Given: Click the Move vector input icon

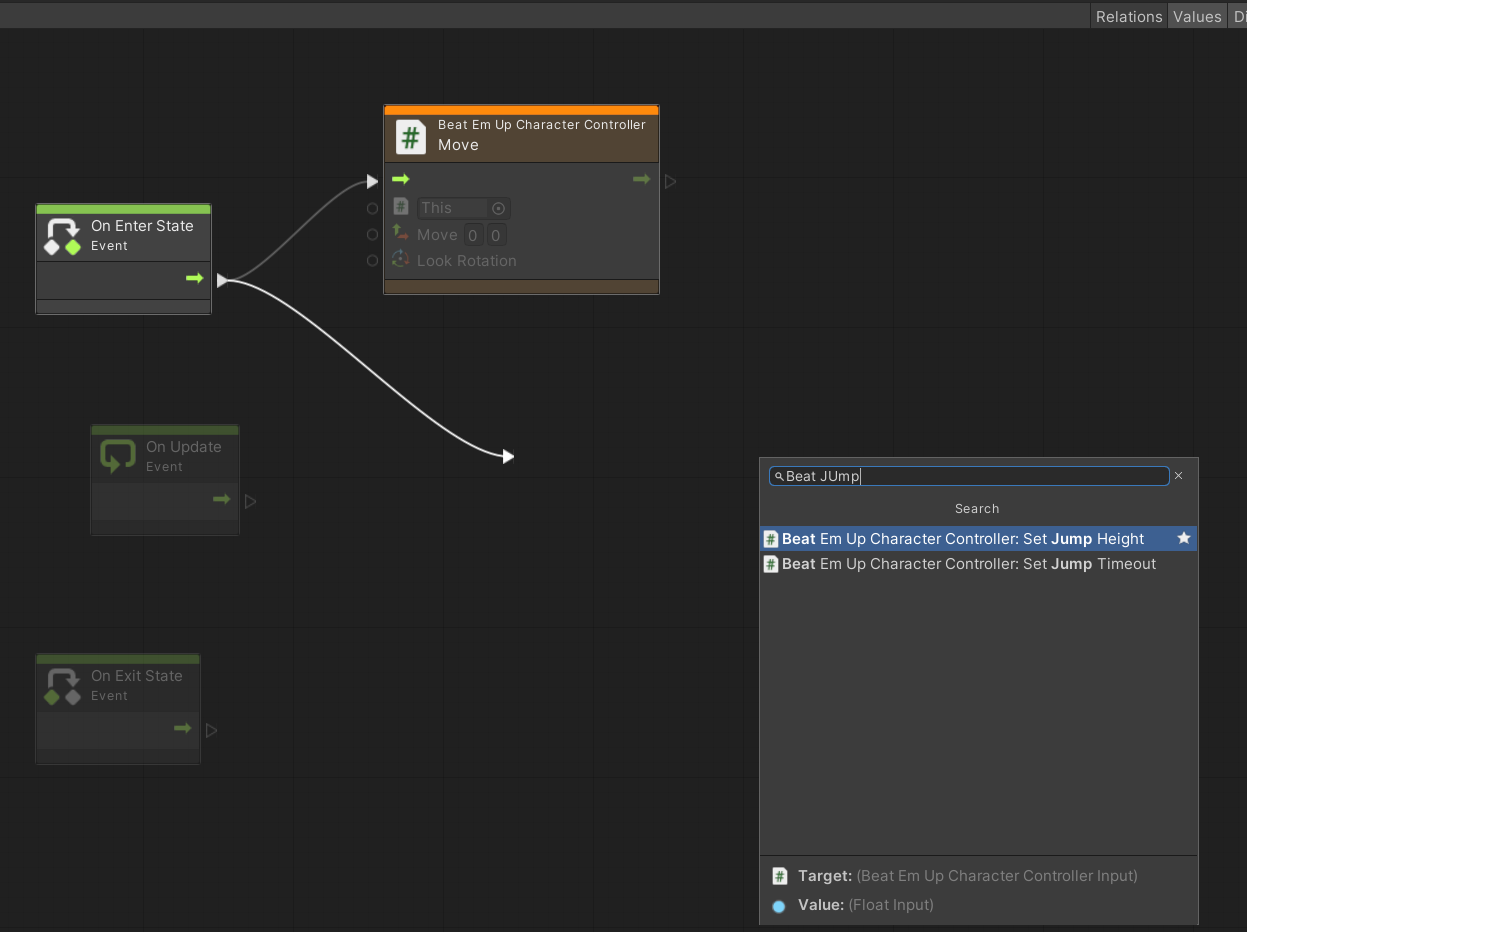Looking at the screenshot, I should [400, 234].
